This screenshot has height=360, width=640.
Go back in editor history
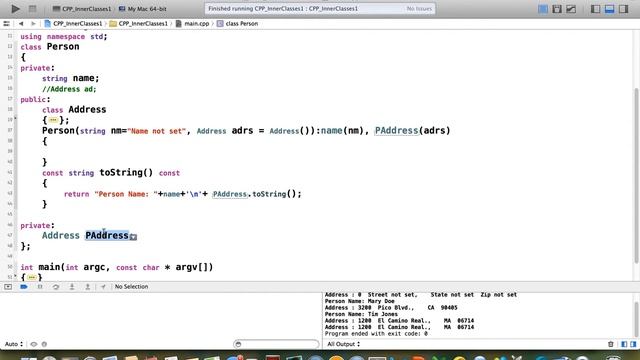coord(21,24)
